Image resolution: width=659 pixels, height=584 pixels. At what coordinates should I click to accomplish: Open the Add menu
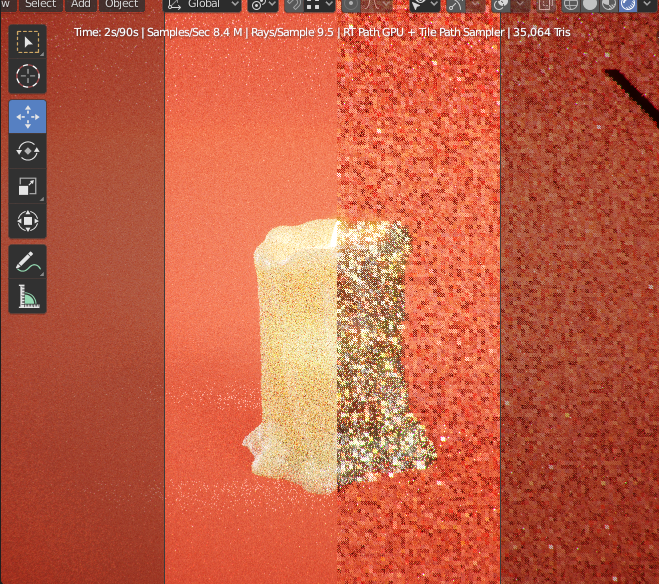pos(80,4)
